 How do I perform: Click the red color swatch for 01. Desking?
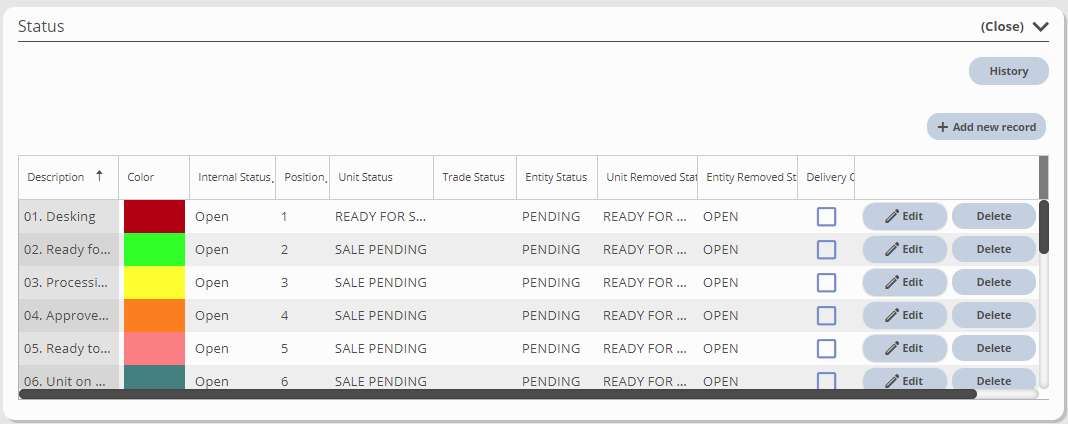[154, 216]
